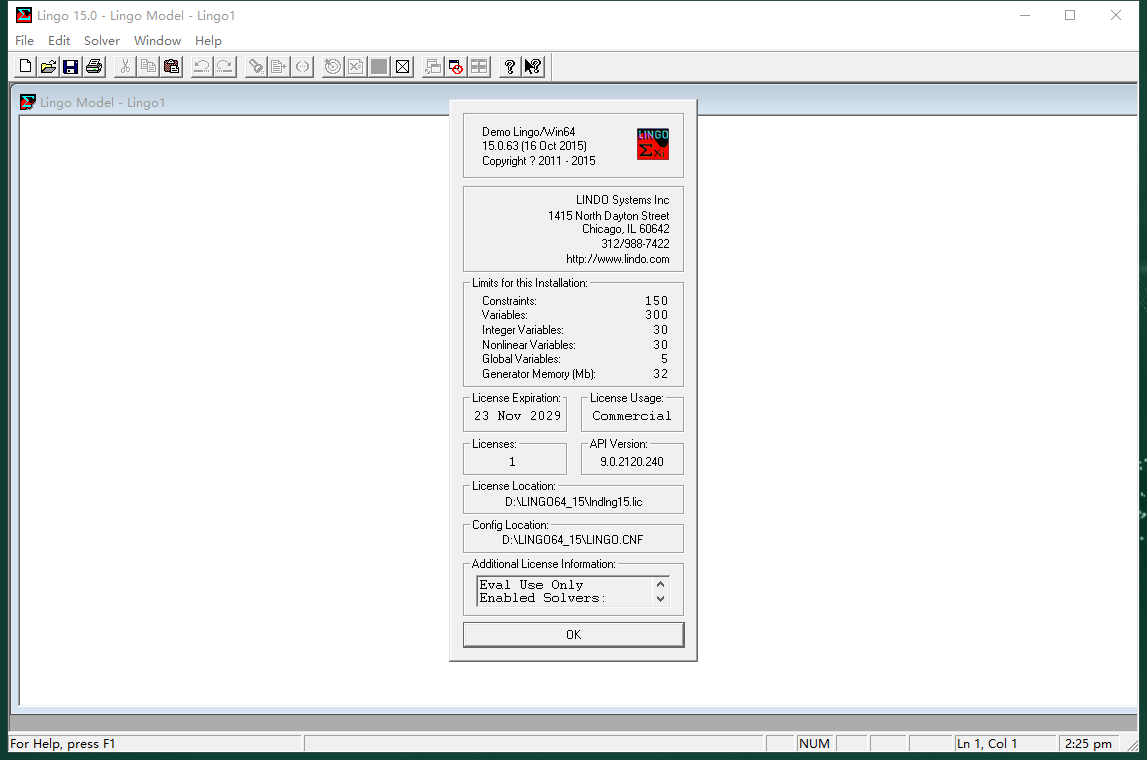Select the Global Variables value 5
1147x760 pixels.
click(664, 359)
